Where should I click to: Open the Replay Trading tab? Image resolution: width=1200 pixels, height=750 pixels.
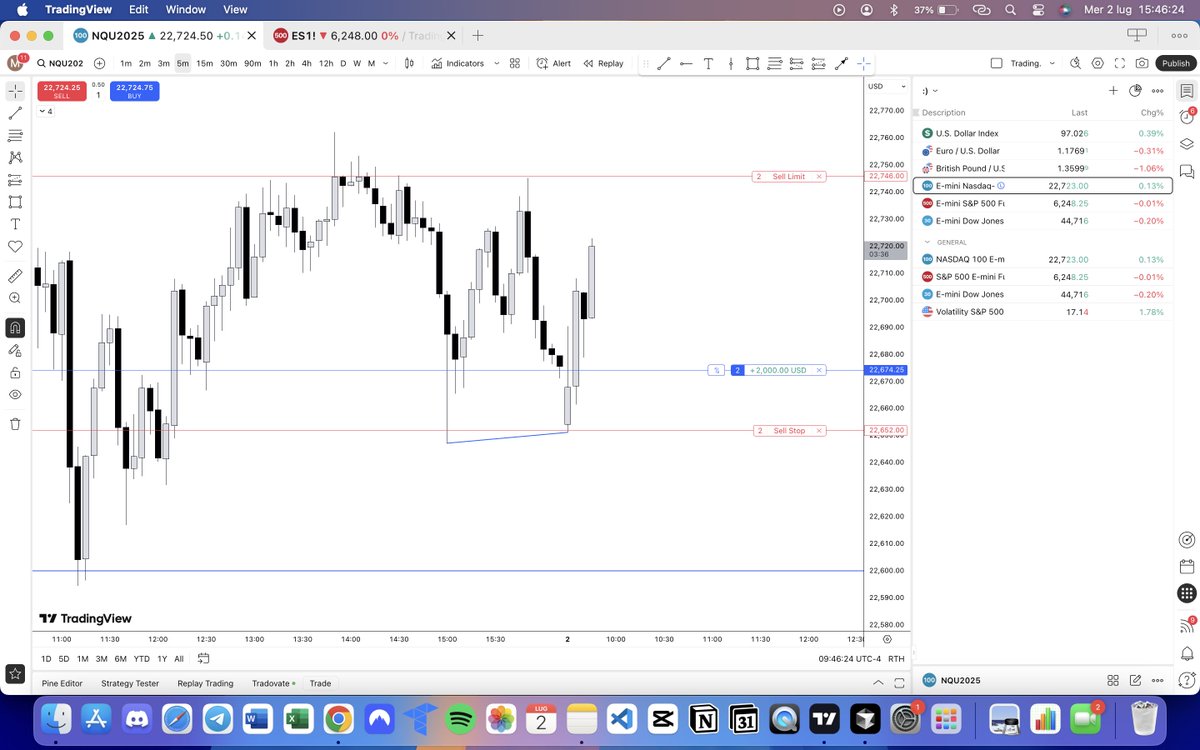click(205, 684)
